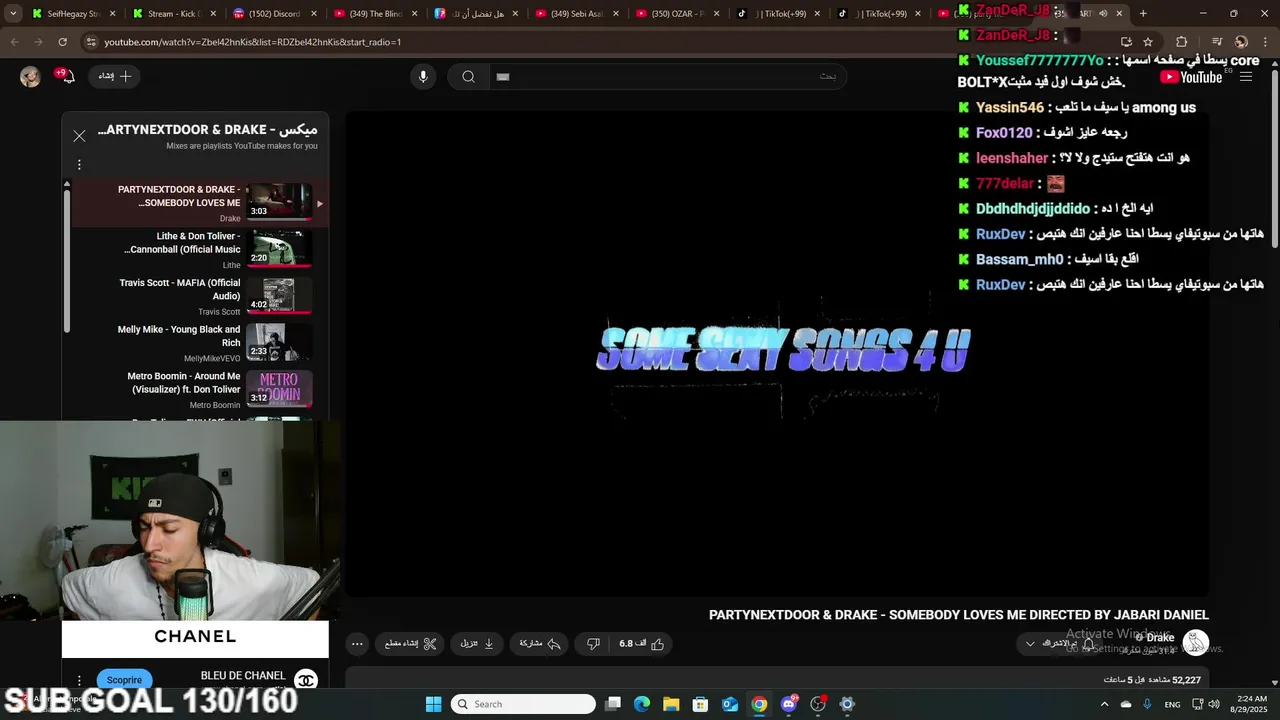Open the mix playlist three-dot options menu

[x=79, y=165]
